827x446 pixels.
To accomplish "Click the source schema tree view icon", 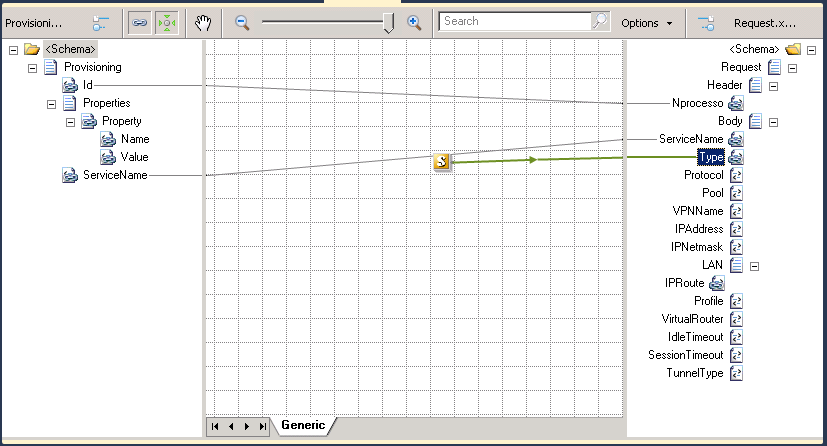I will click(x=102, y=22).
